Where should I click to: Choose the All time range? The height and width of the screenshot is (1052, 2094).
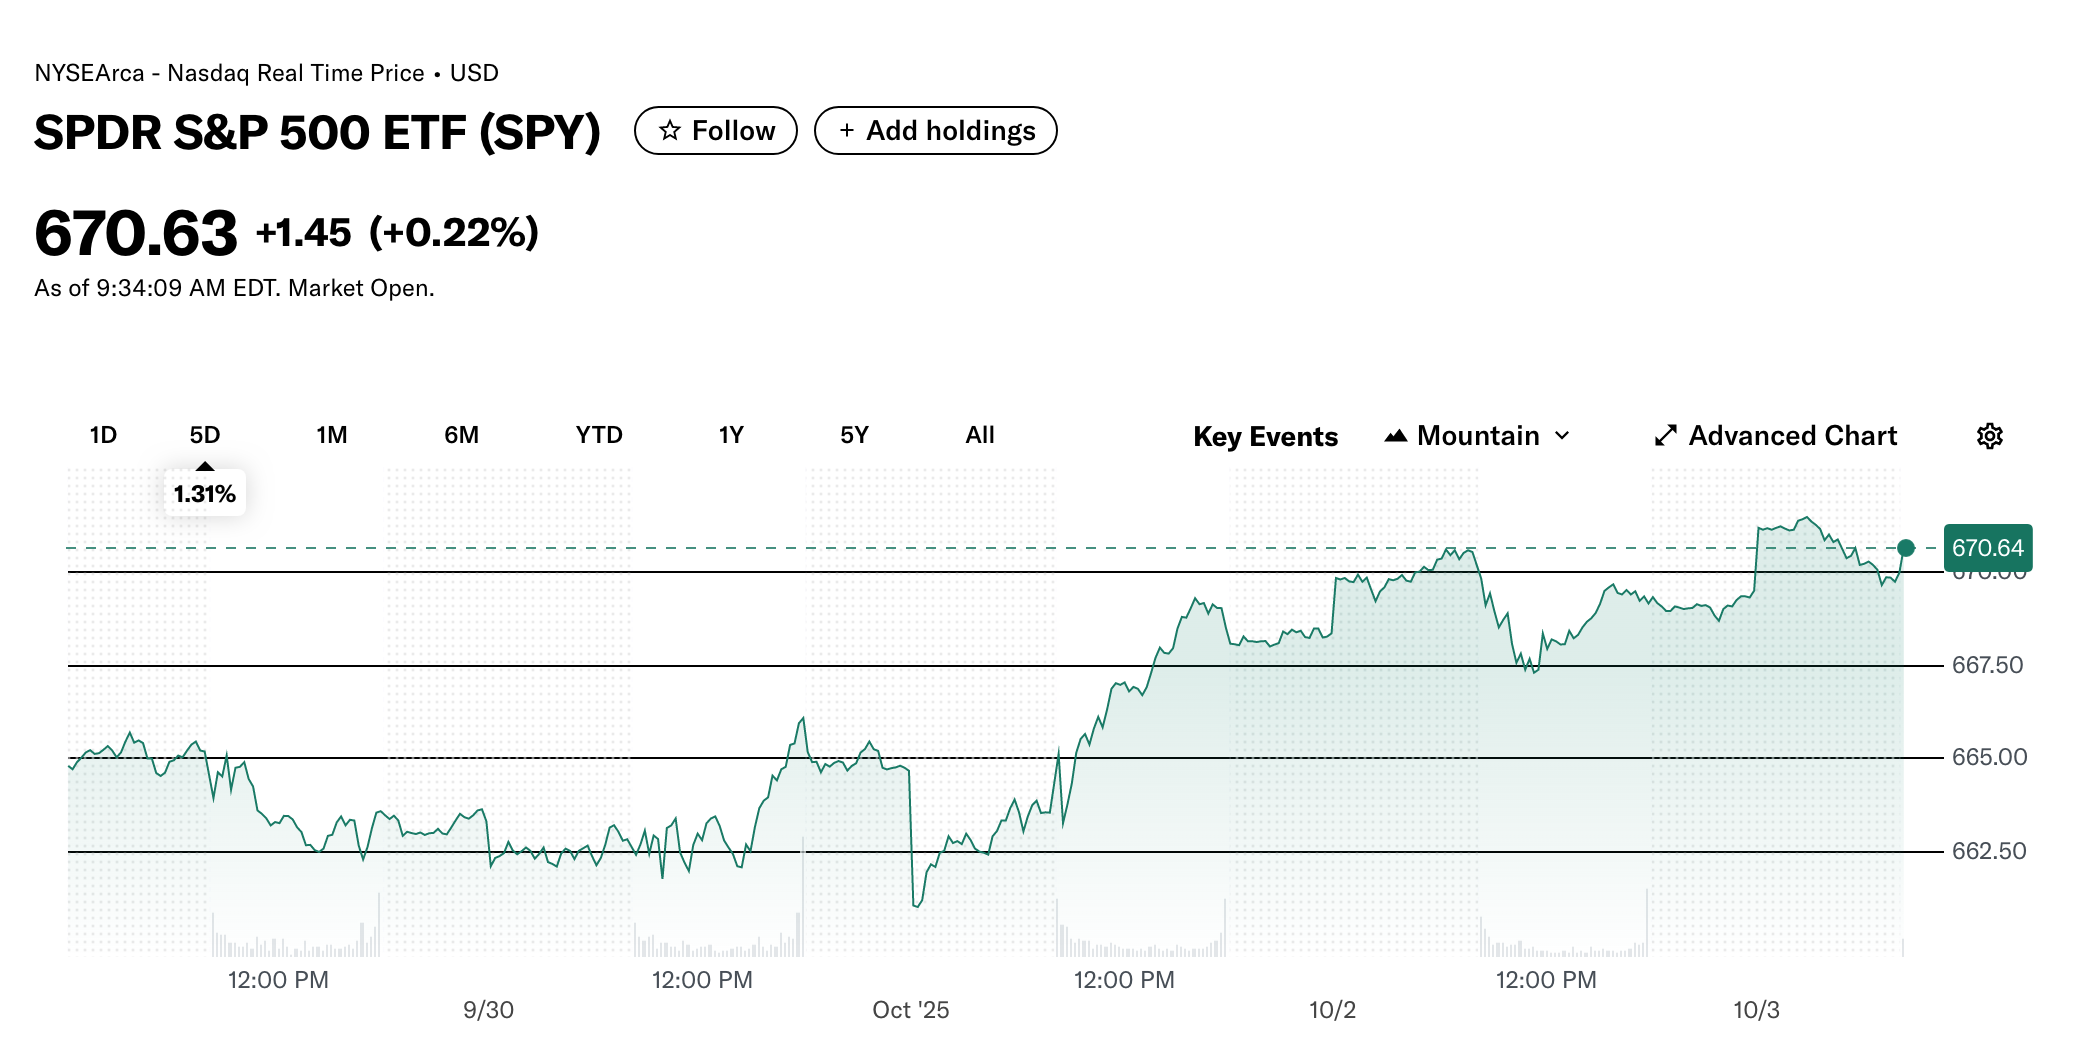tap(980, 435)
